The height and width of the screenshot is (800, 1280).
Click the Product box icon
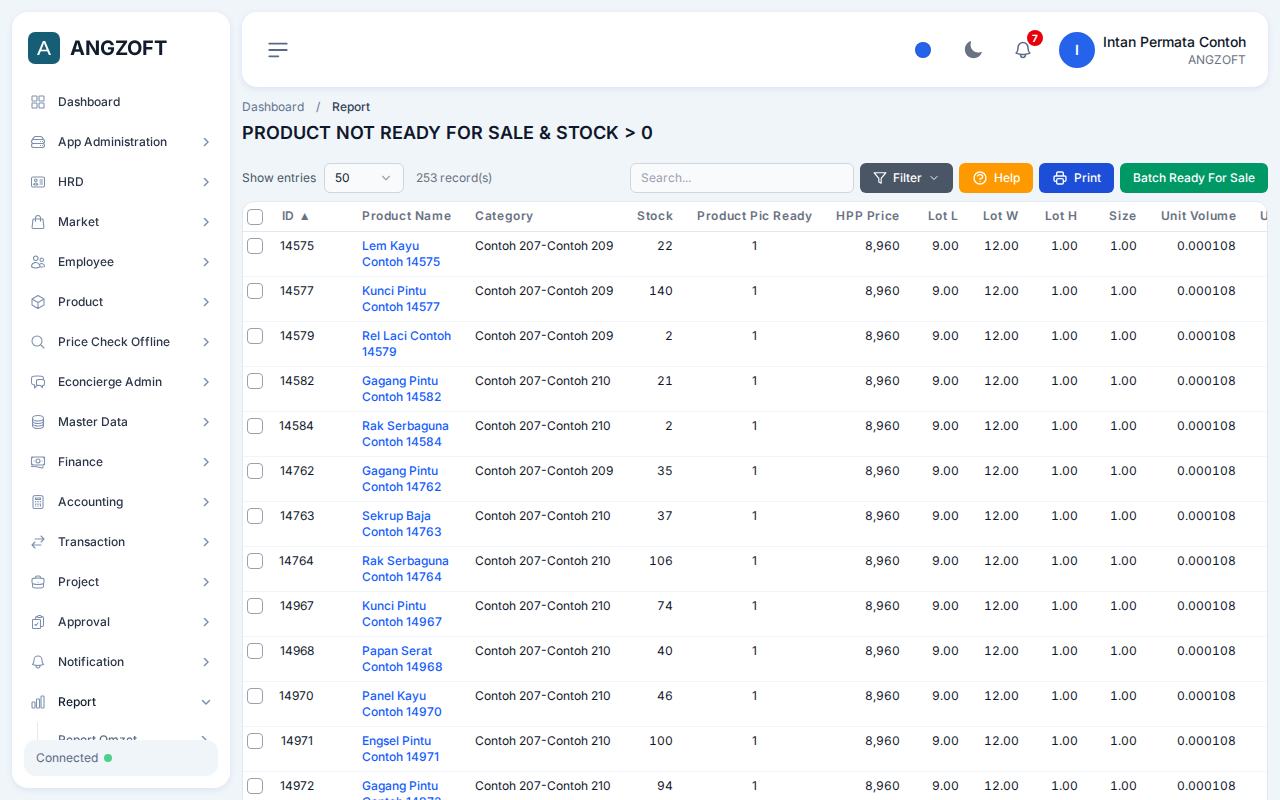(x=38, y=302)
